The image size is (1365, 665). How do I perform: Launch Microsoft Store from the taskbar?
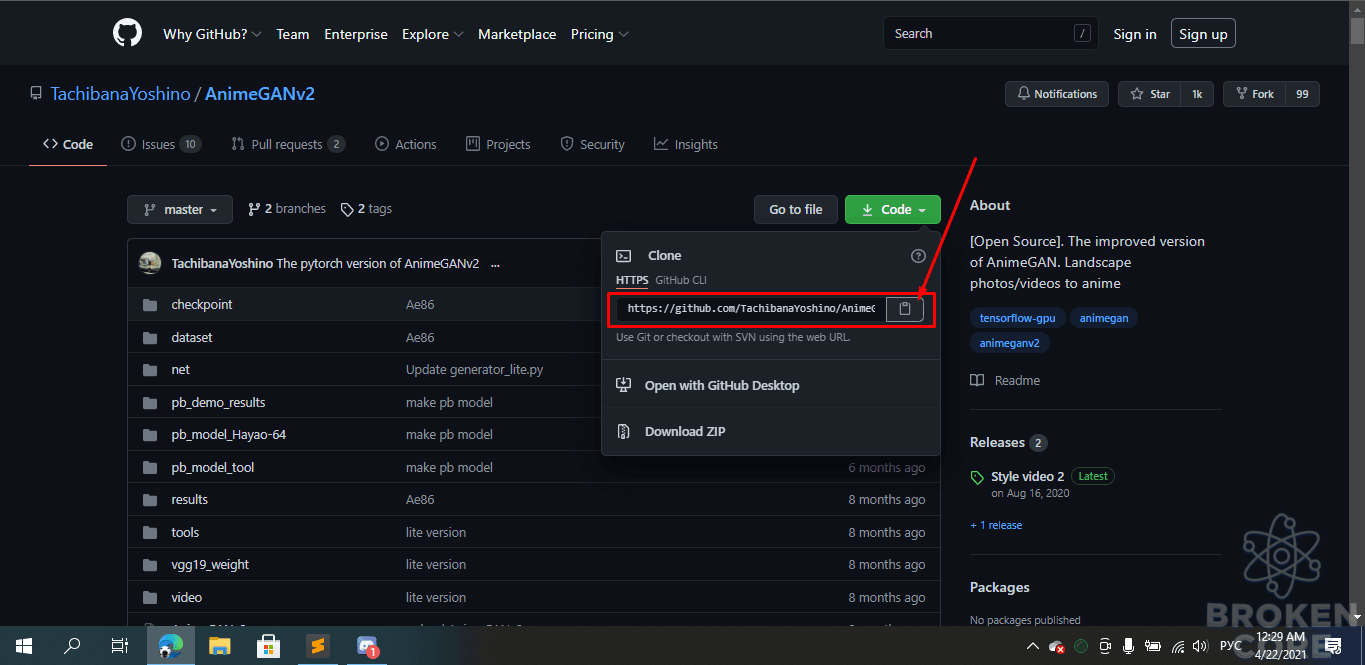point(268,646)
